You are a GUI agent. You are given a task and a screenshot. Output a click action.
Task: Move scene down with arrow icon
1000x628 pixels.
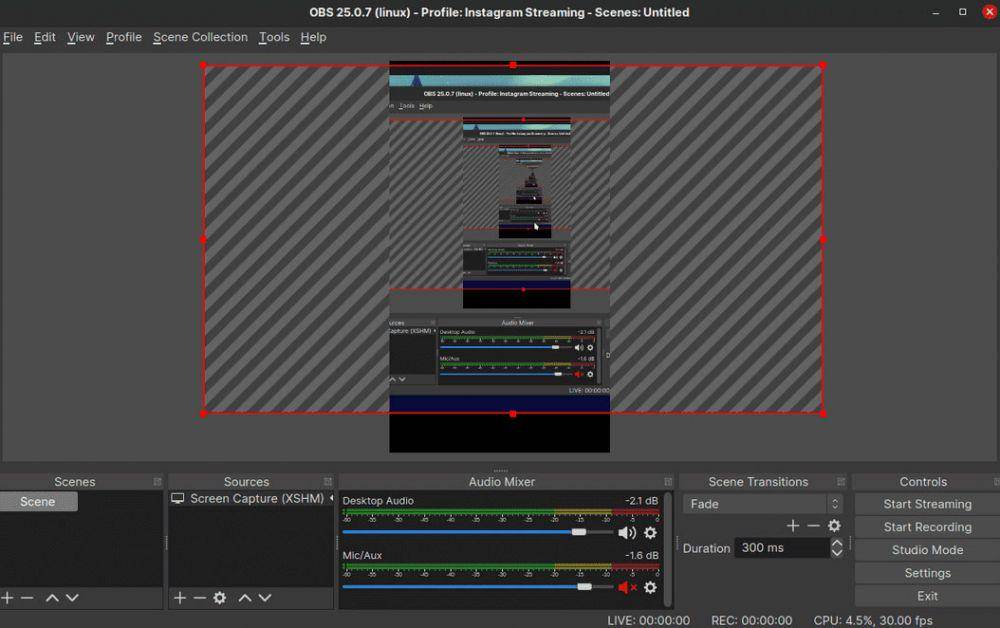click(72, 597)
